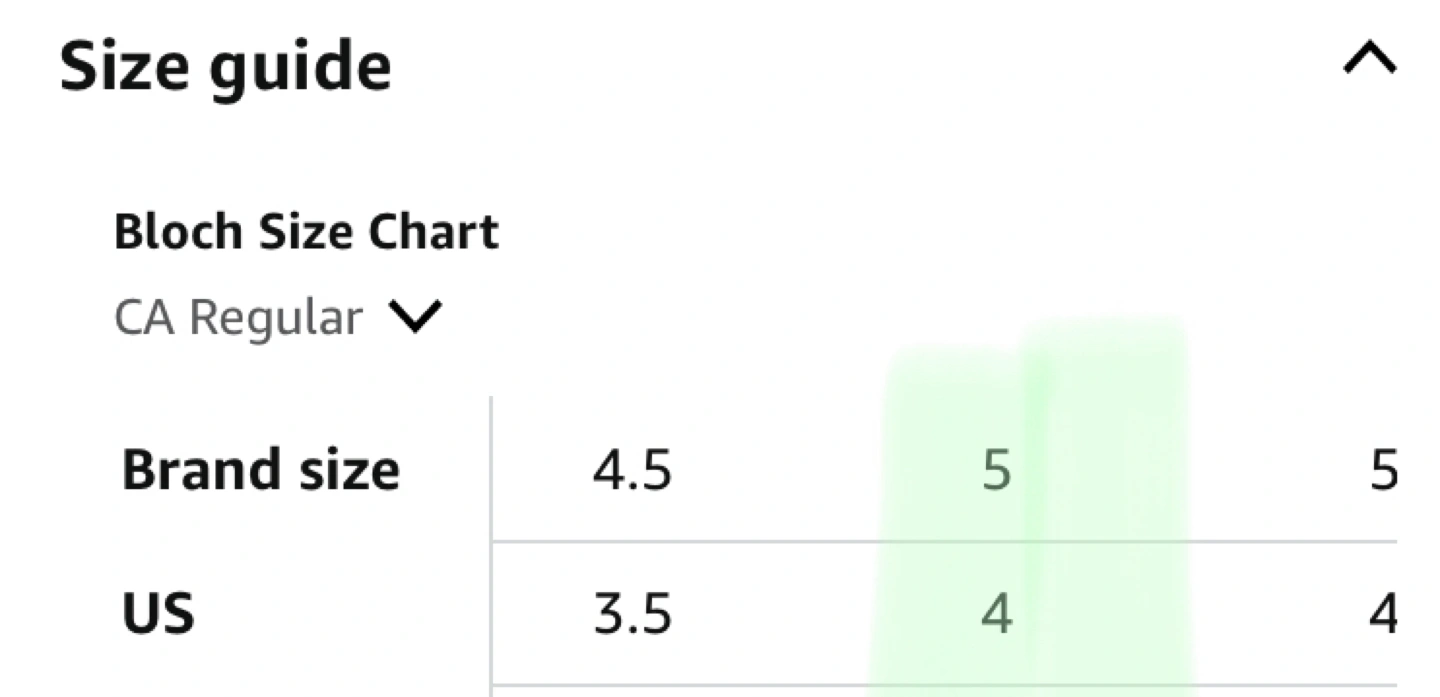This screenshot has height=697, width=1440.
Task: Open the CA Regular size dropdown
Action: (238, 318)
